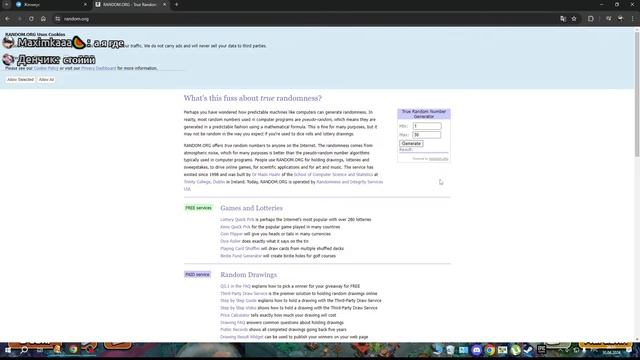
Task: Open the Price Calculator link
Action: 235,316
